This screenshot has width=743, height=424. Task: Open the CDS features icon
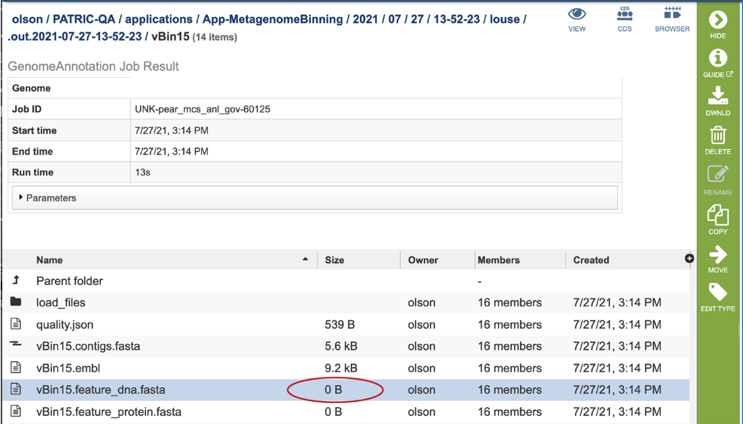[x=625, y=14]
